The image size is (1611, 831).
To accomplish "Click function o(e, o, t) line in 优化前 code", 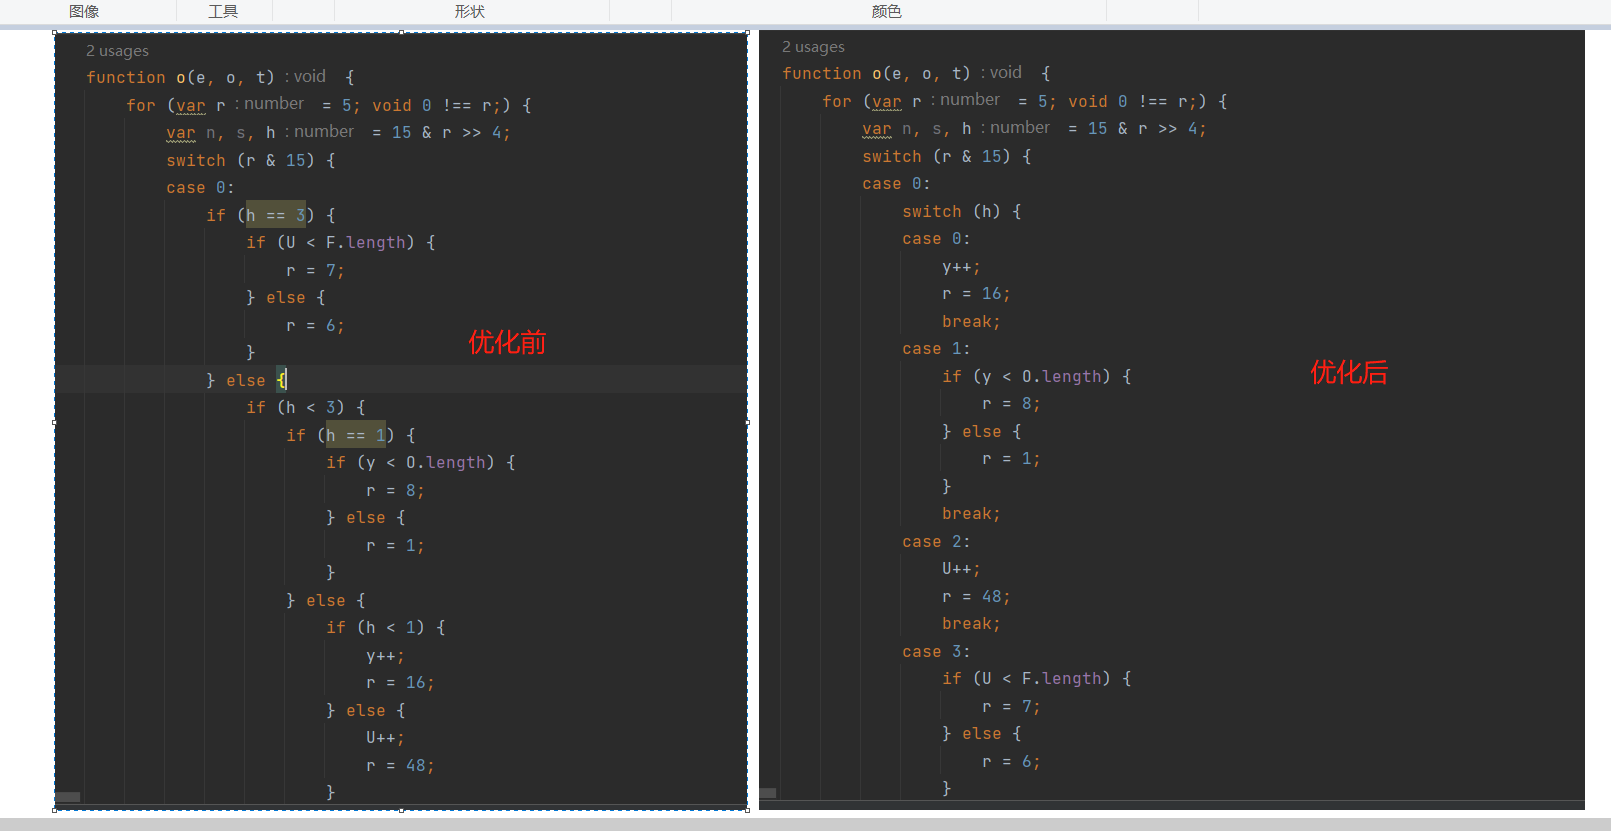I will tap(220, 77).
